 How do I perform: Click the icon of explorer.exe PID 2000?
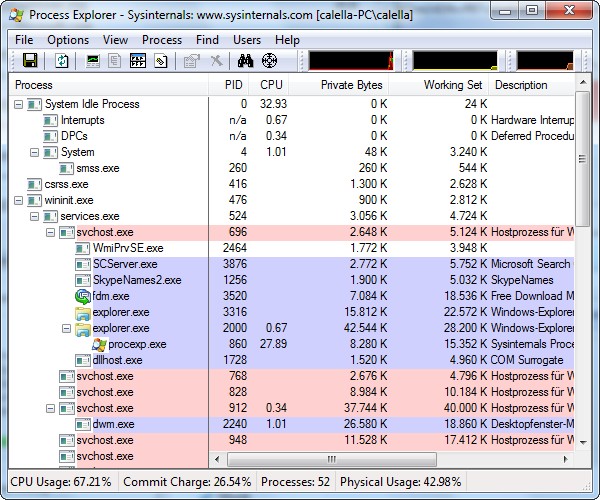[83, 329]
